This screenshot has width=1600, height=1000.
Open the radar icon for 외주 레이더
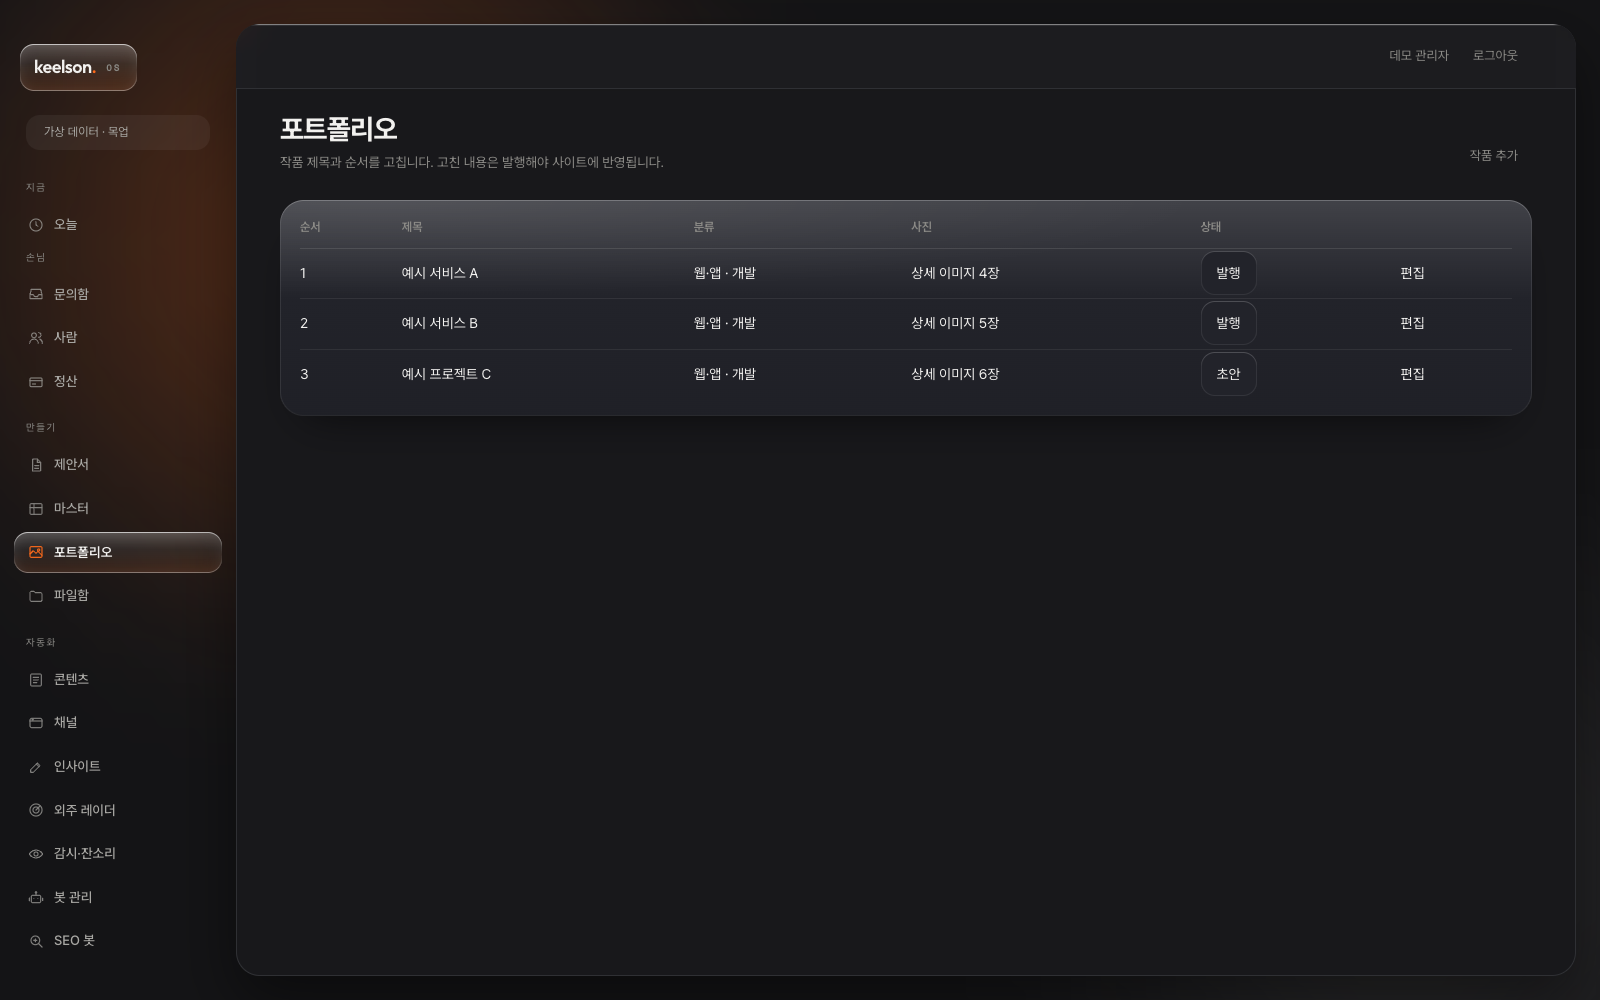[x=36, y=810]
